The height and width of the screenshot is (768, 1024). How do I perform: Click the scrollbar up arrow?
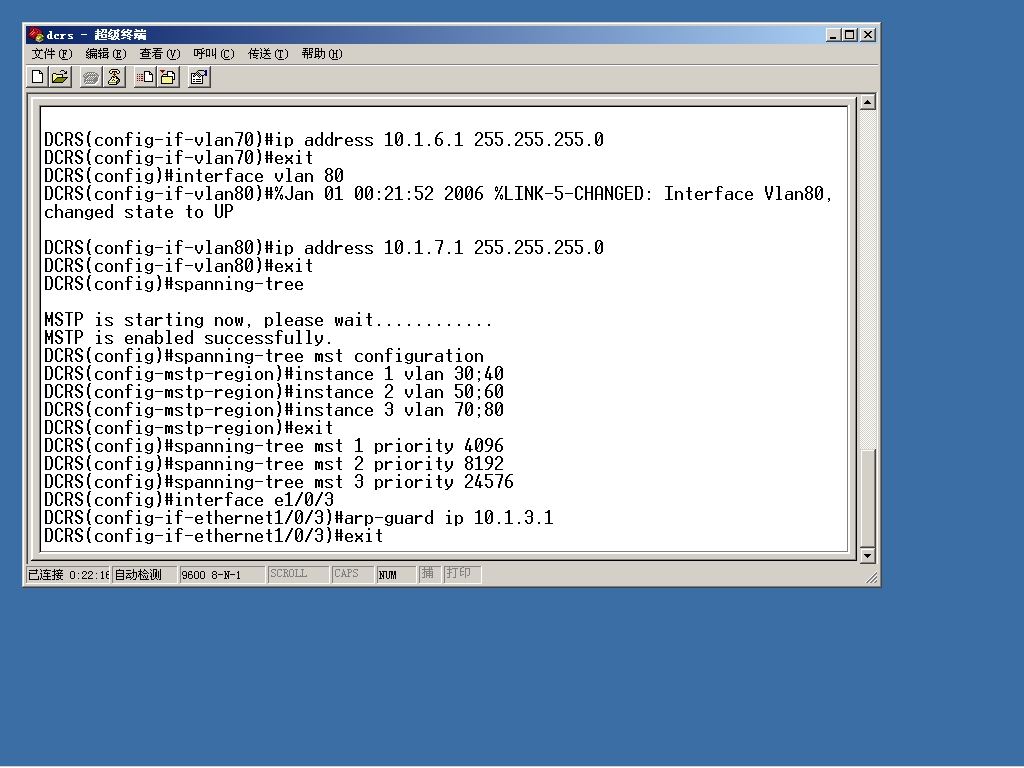pos(867,102)
